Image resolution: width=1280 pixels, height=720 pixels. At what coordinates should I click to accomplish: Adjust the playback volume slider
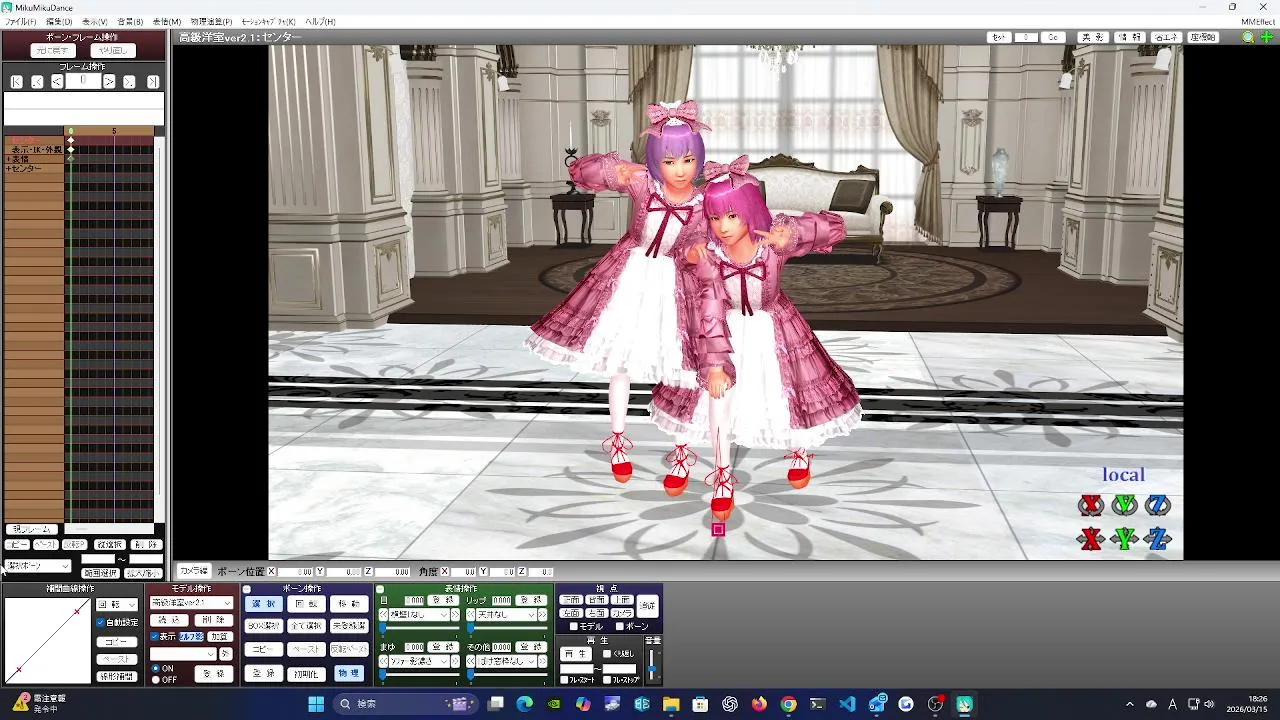click(x=653, y=667)
